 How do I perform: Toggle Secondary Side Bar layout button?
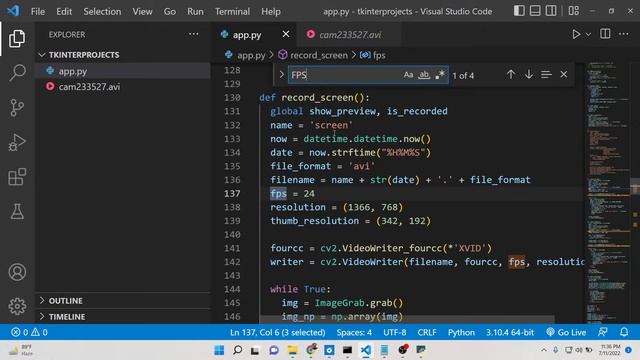[551, 11]
